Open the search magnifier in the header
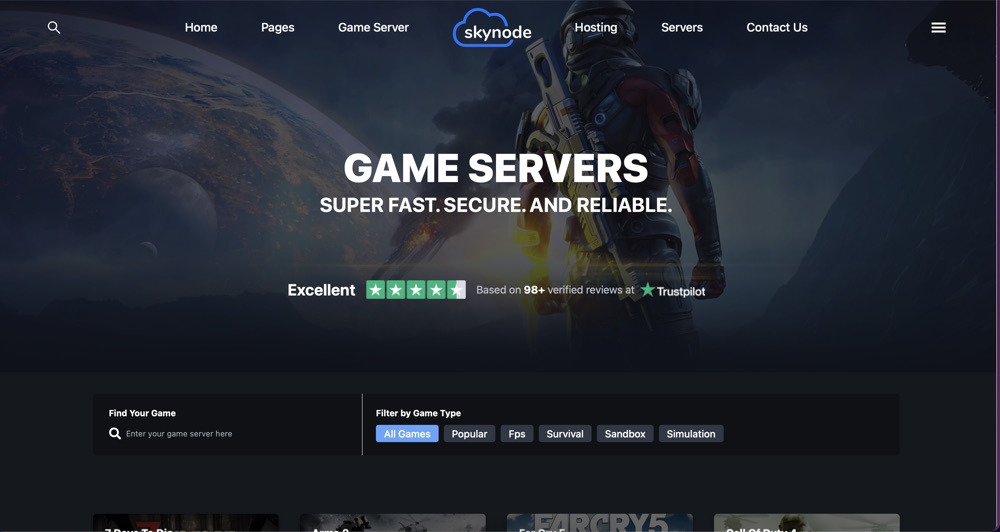This screenshot has width=1000, height=532. (x=54, y=27)
